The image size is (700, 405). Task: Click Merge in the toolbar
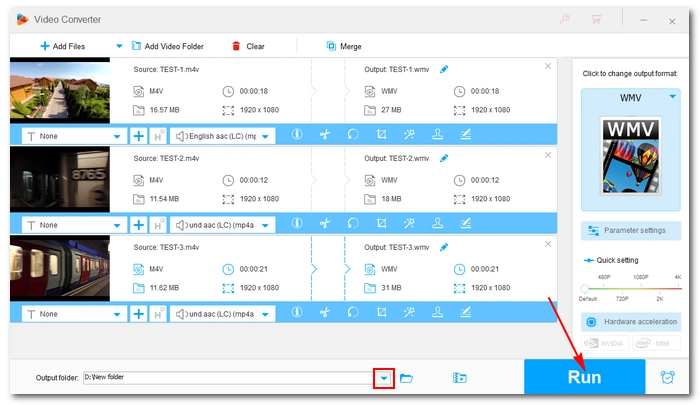click(x=344, y=46)
